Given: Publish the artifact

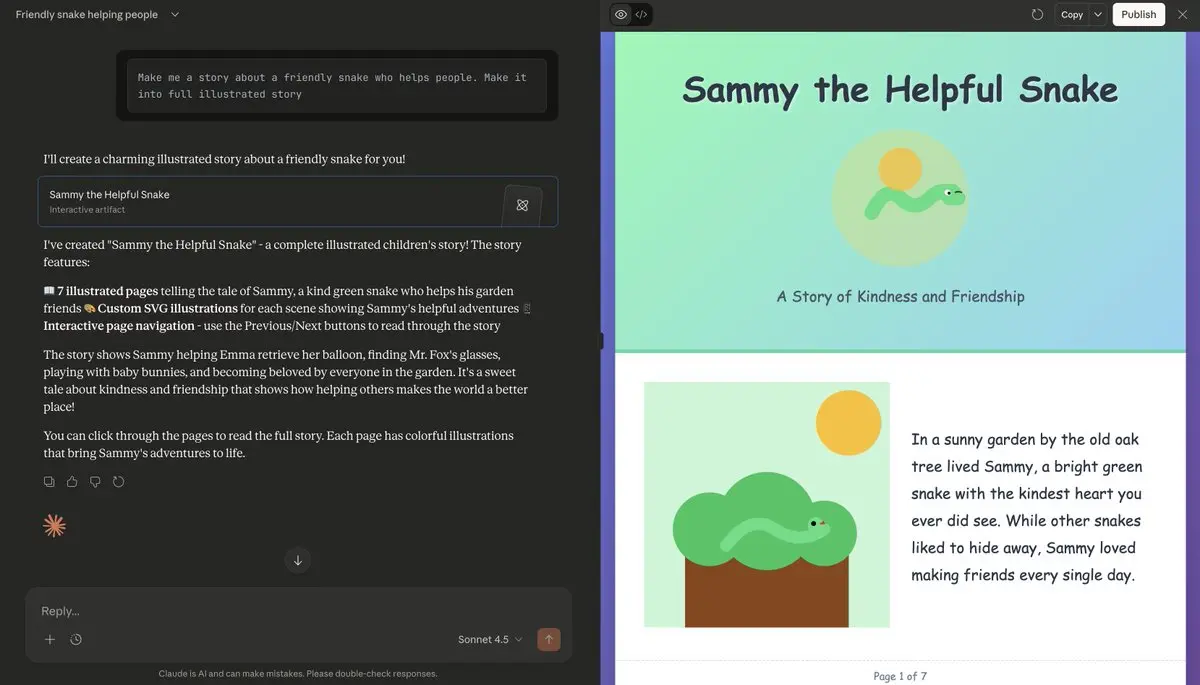Looking at the screenshot, I should click(1138, 14).
